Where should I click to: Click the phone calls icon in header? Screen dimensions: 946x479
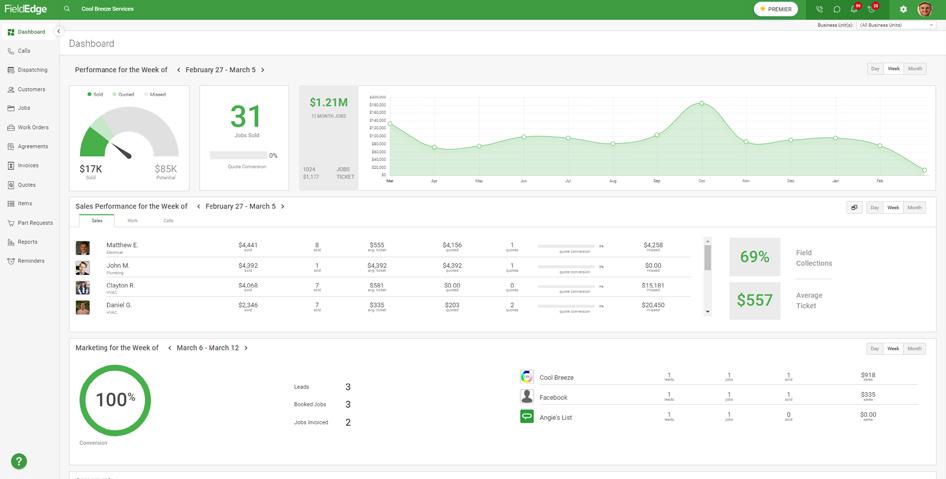(819, 9)
